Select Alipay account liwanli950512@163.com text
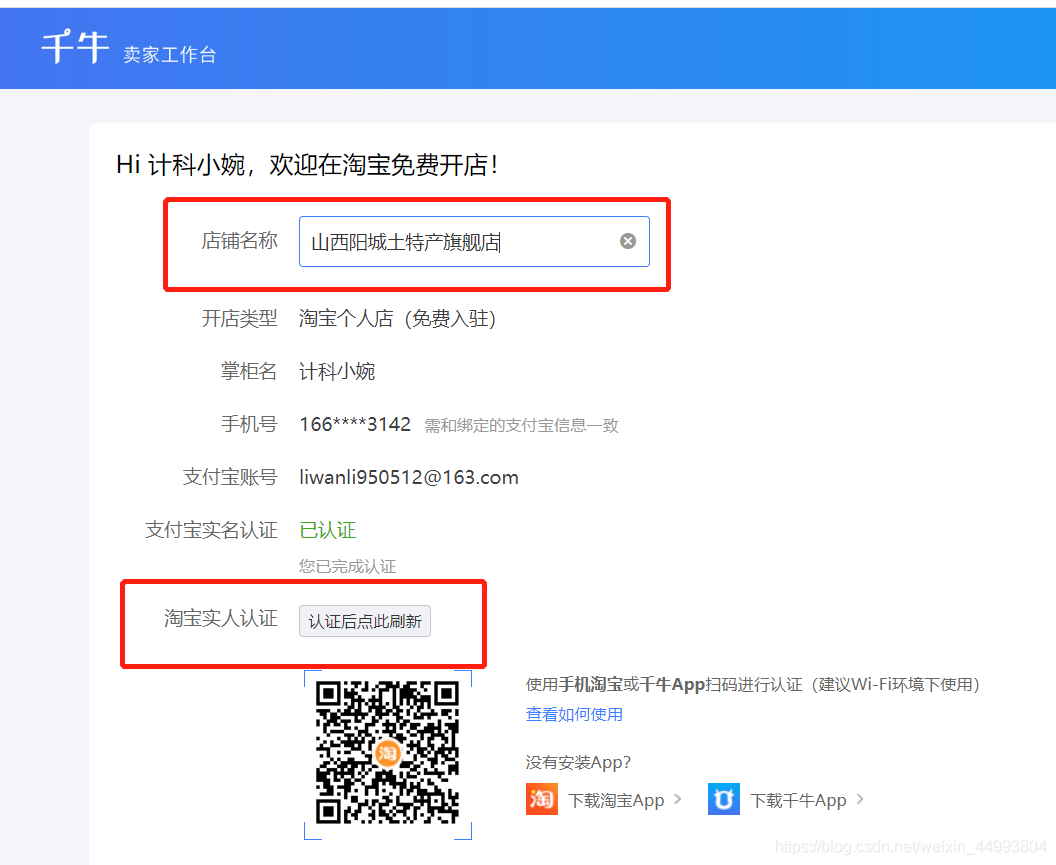This screenshot has height=865, width=1056. pos(409,478)
